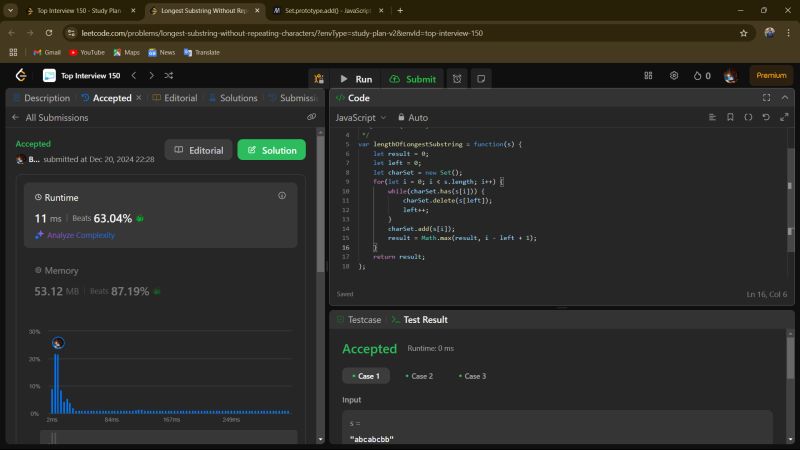Collapse the Code panel with chevron
Screen dimensions: 800x450
pos(783,98)
